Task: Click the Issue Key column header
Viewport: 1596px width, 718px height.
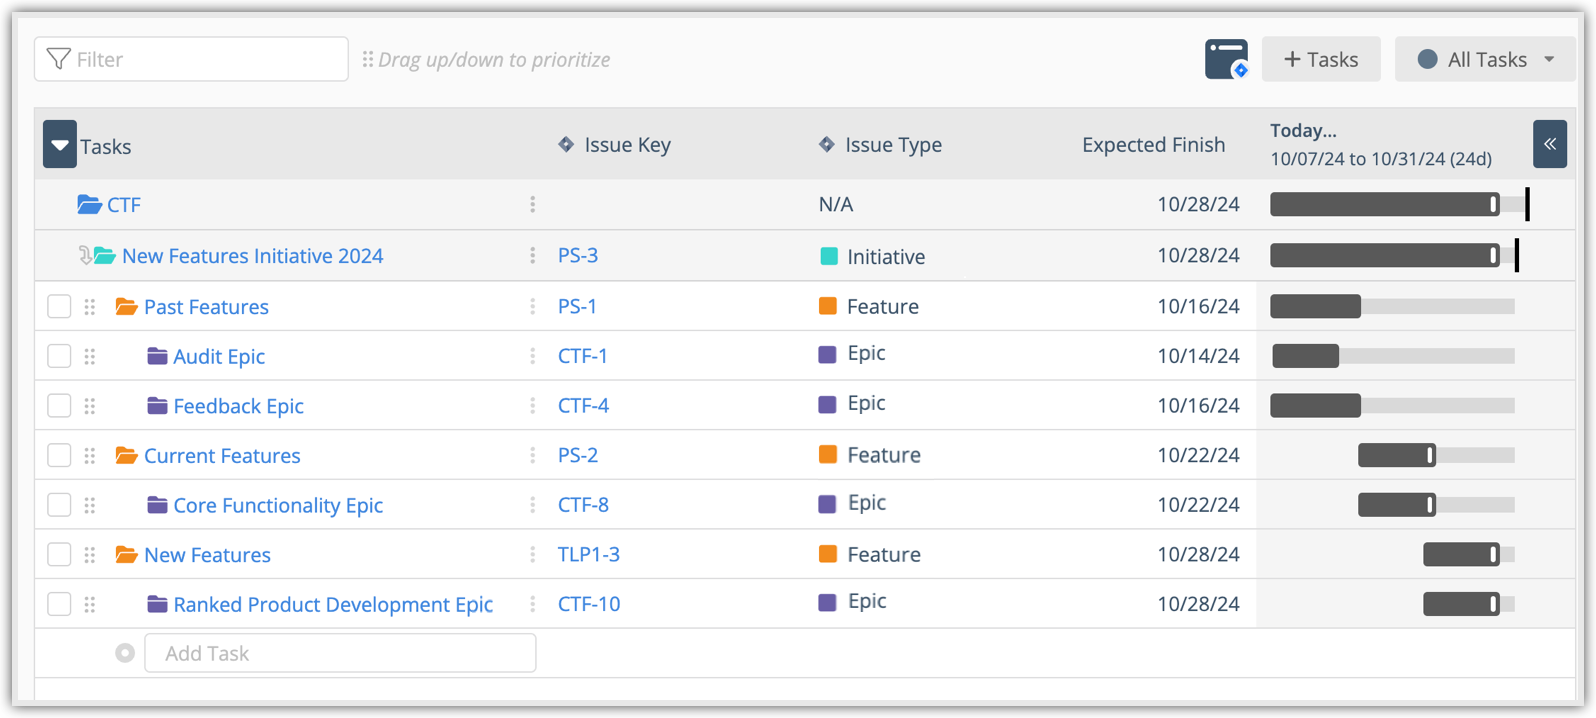Action: point(626,145)
